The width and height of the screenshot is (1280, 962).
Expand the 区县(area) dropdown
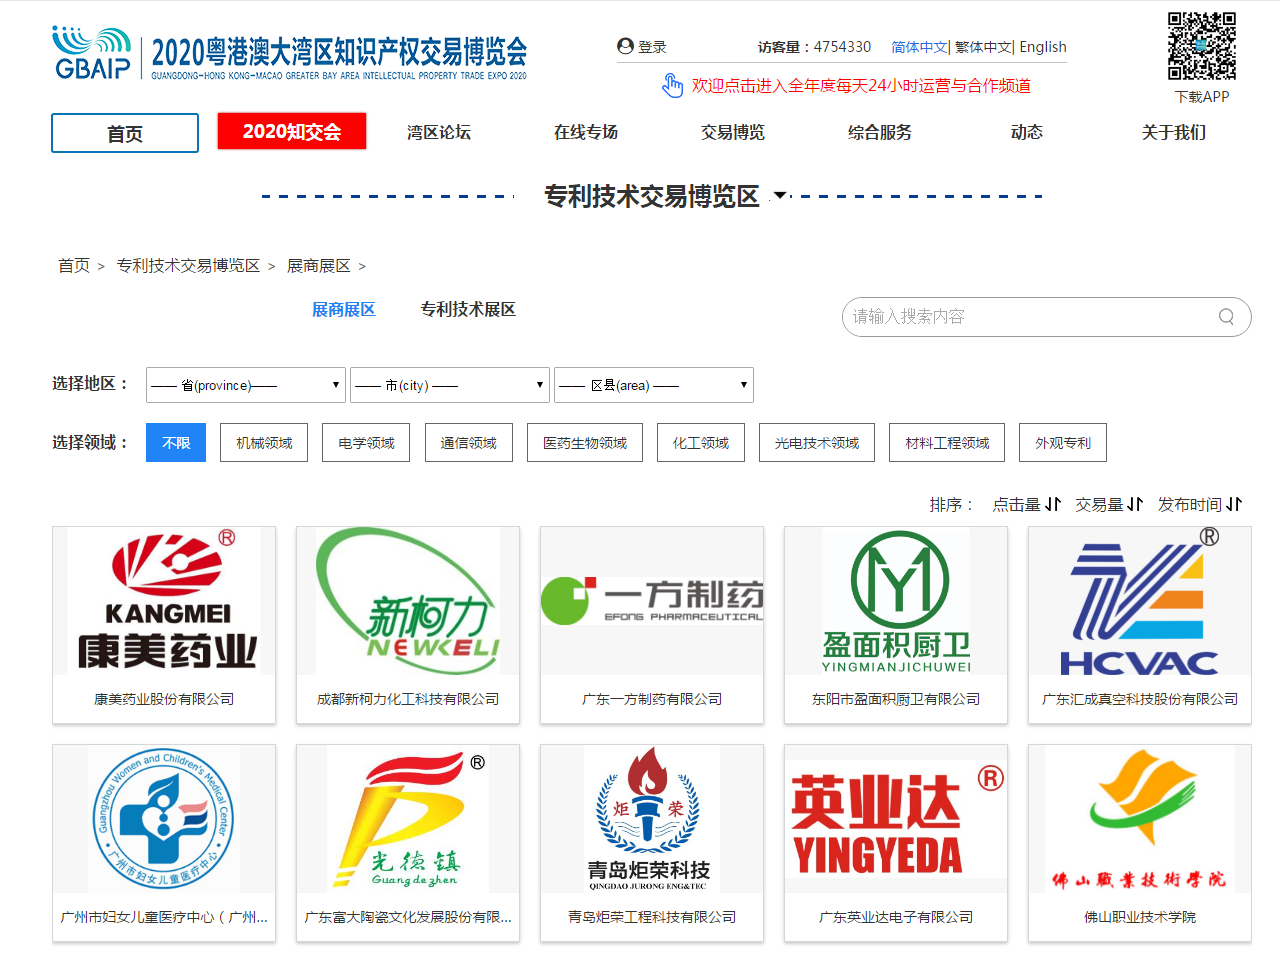pyautogui.click(x=654, y=385)
